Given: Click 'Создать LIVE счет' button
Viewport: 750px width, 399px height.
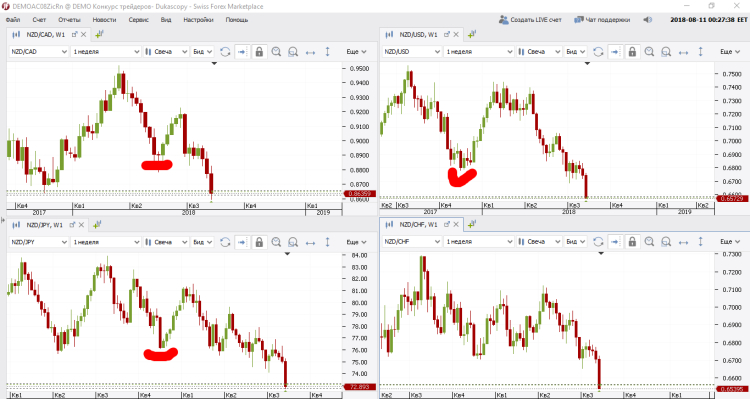Looking at the screenshot, I should [530, 20].
